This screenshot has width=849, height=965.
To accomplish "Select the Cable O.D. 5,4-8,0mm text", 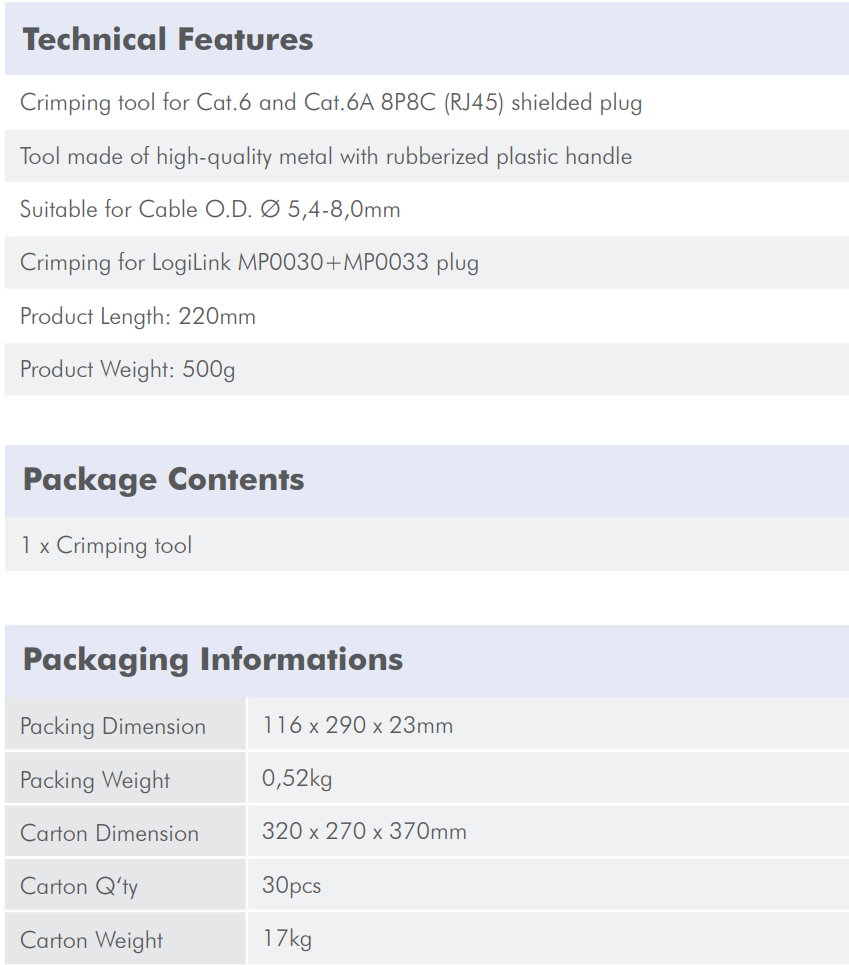I will pyautogui.click(x=210, y=209).
